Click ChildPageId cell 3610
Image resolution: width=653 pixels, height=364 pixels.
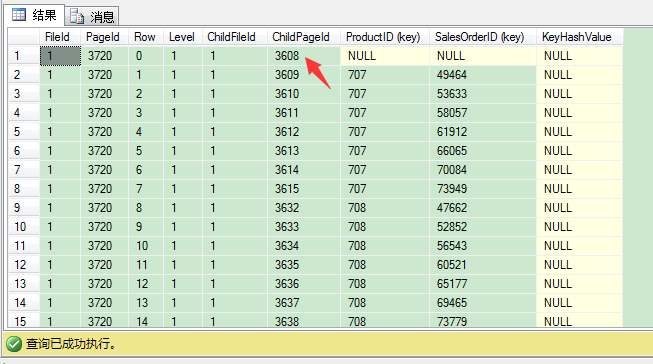304,94
